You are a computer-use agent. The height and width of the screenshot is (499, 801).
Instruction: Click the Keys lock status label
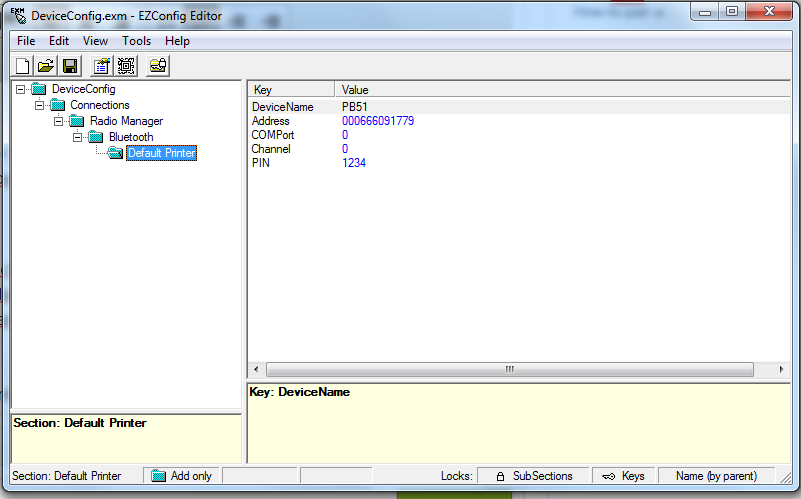click(633, 476)
